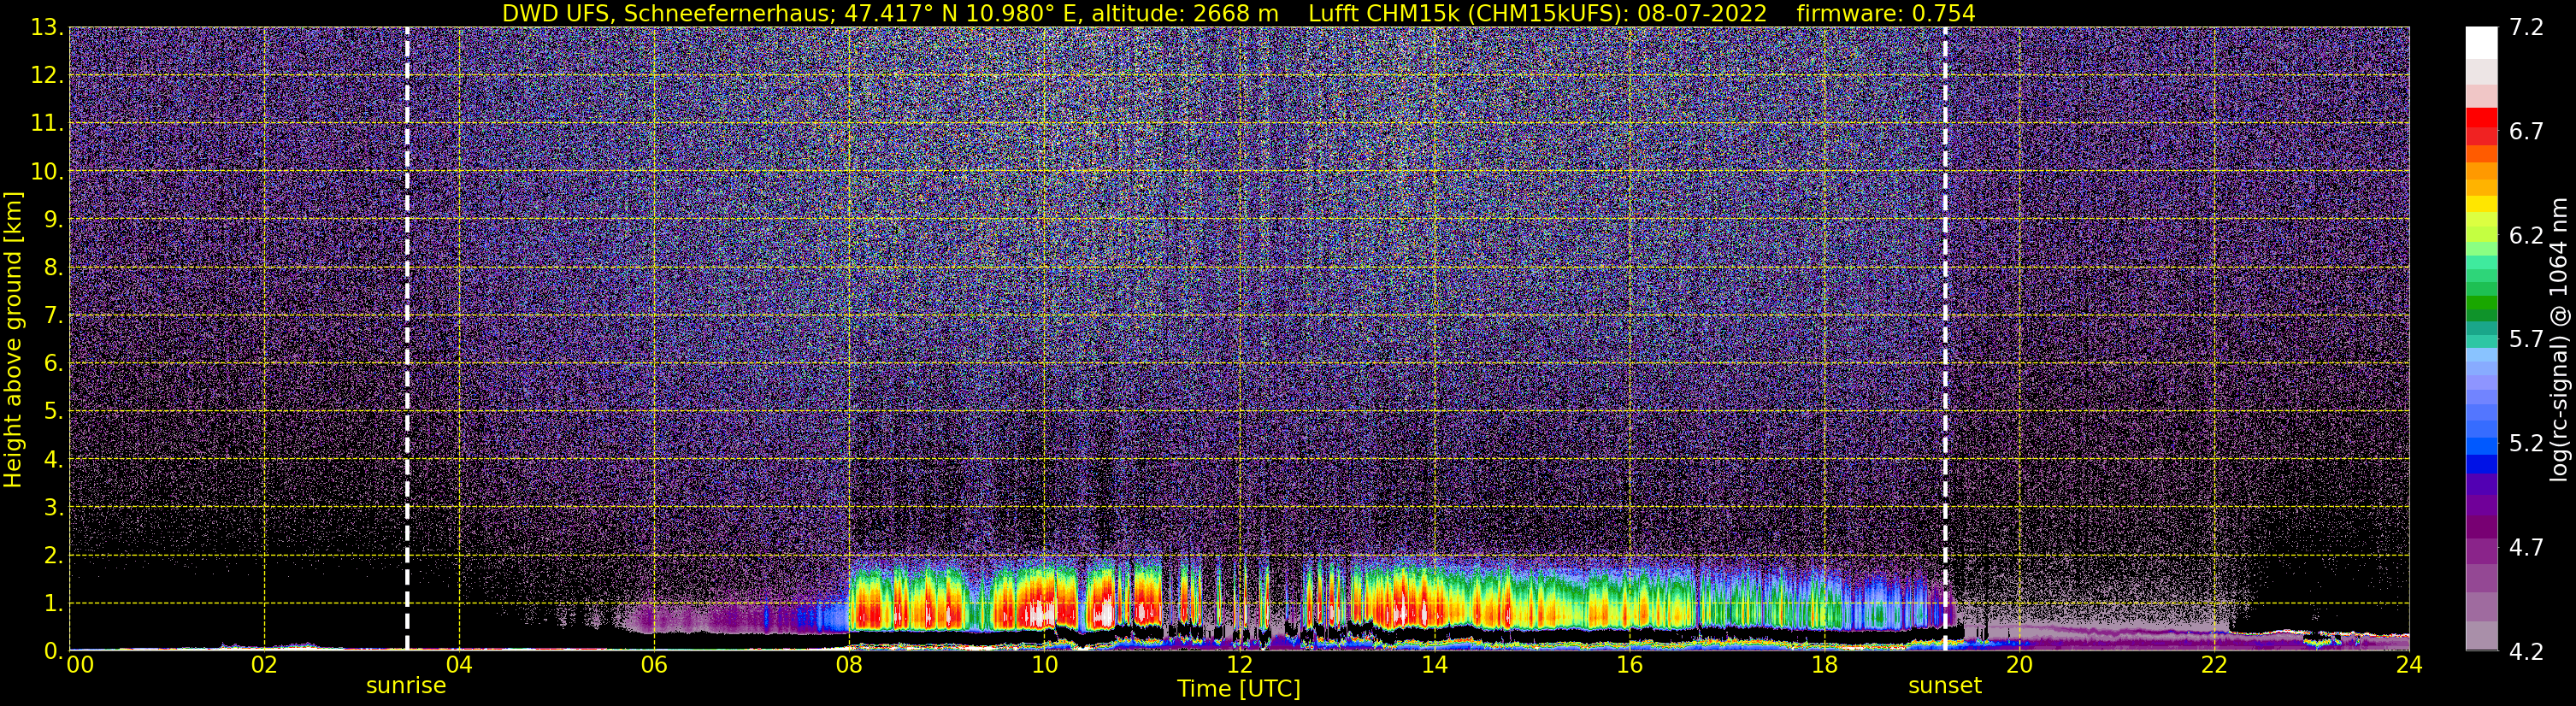Click the colorbar value '6.2'
This screenshot has height=706, width=2576.
tap(2527, 236)
